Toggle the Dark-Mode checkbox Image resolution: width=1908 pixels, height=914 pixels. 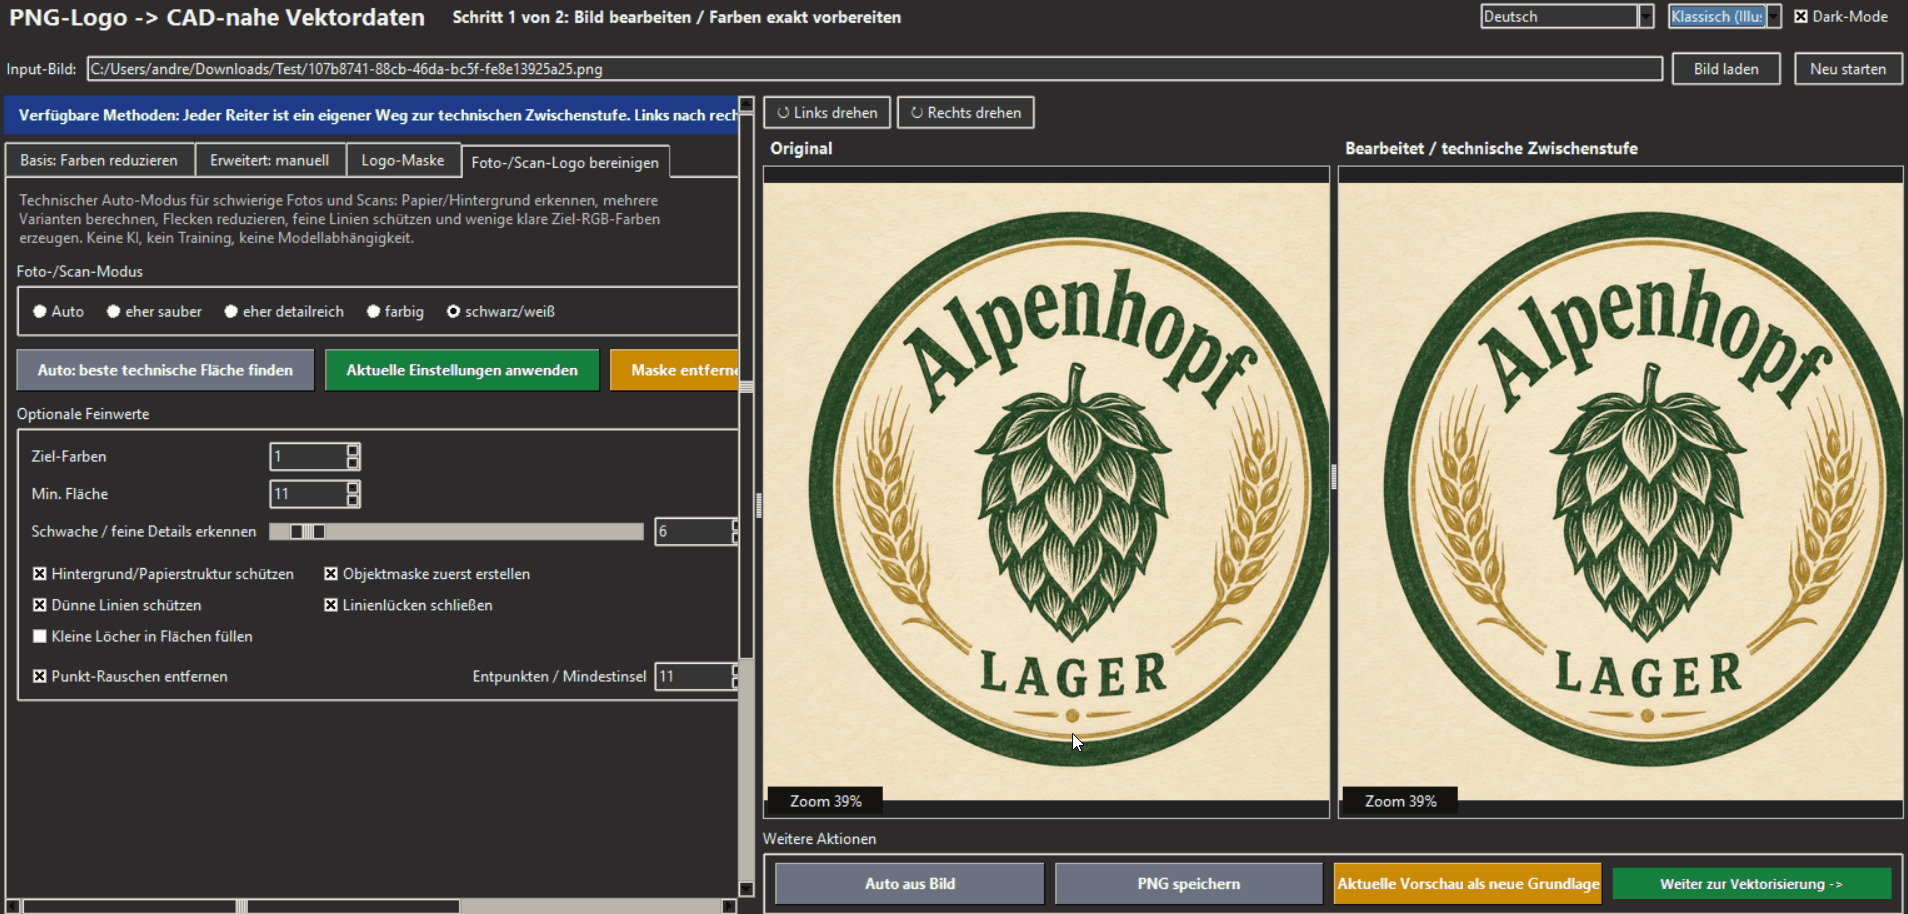coord(1801,16)
